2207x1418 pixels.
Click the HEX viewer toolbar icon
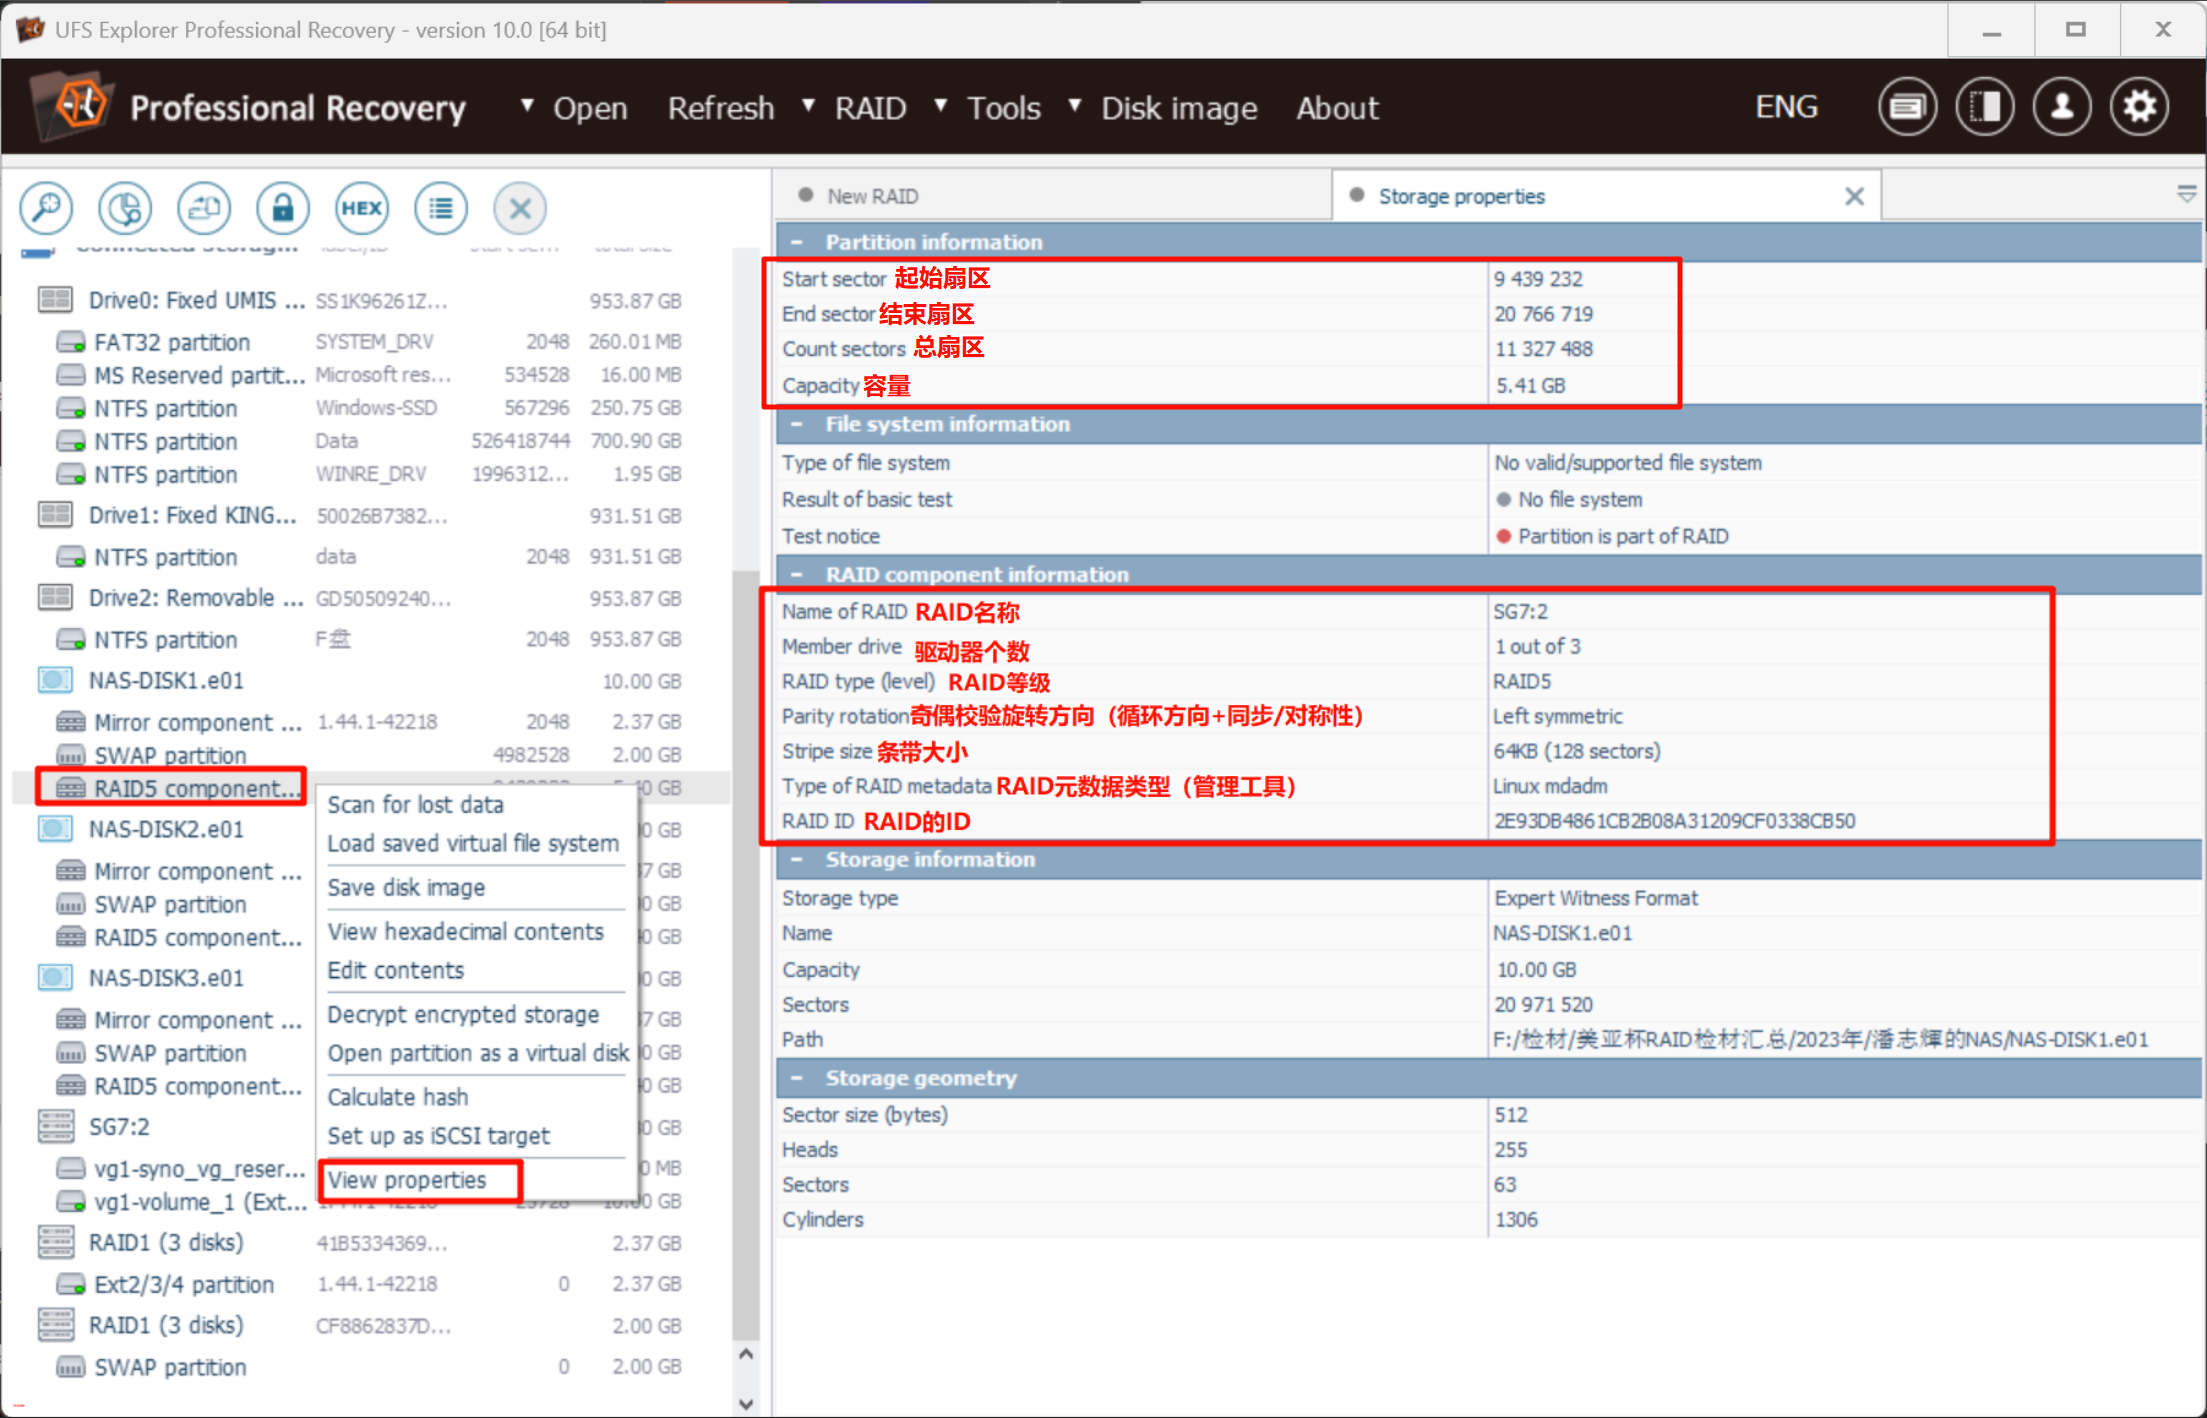coord(361,208)
